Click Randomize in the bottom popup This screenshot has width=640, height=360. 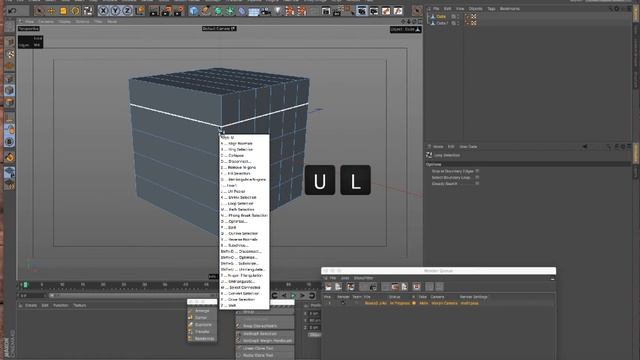202,338
